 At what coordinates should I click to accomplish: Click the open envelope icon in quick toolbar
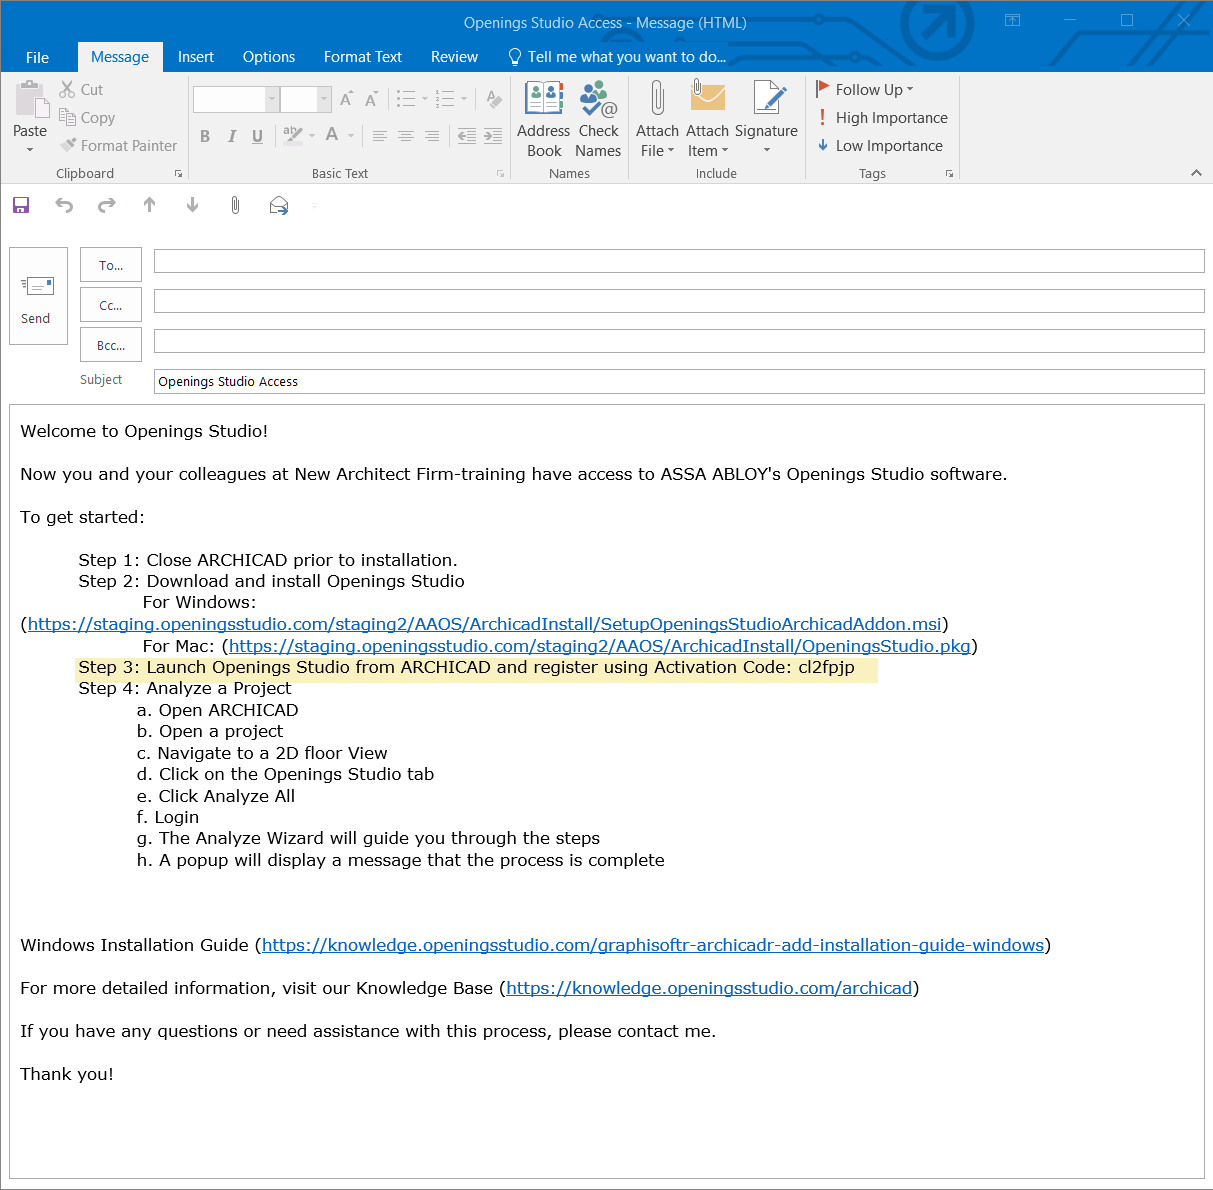(279, 205)
